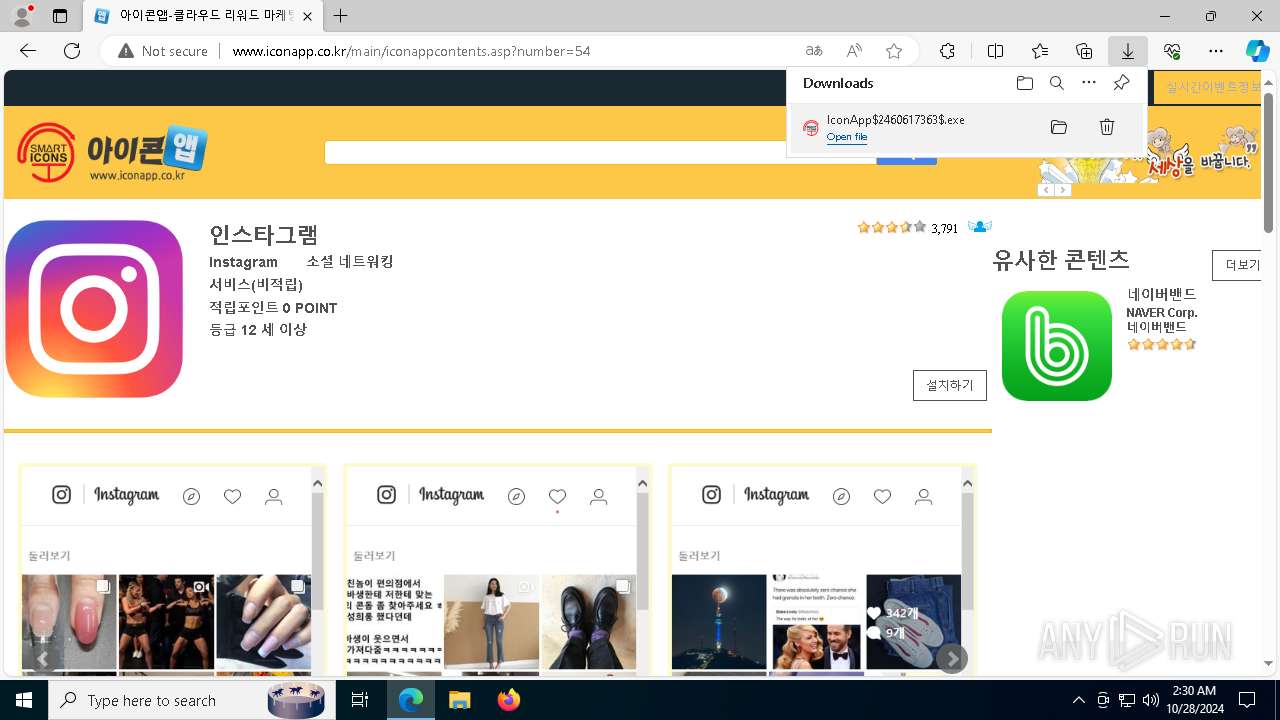
Task: Open the second Instagram screenshot
Action: 498,571
